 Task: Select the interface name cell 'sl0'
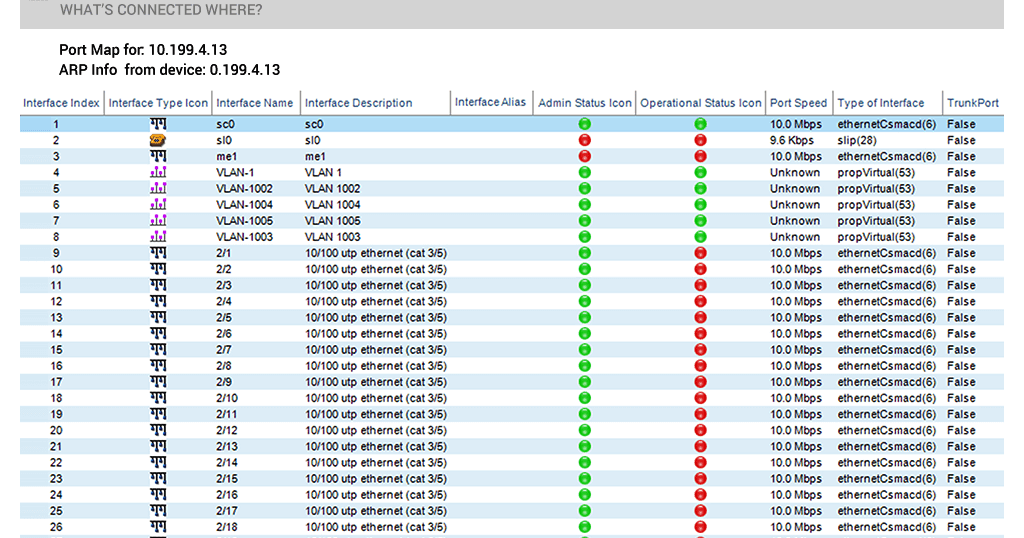(x=224, y=140)
